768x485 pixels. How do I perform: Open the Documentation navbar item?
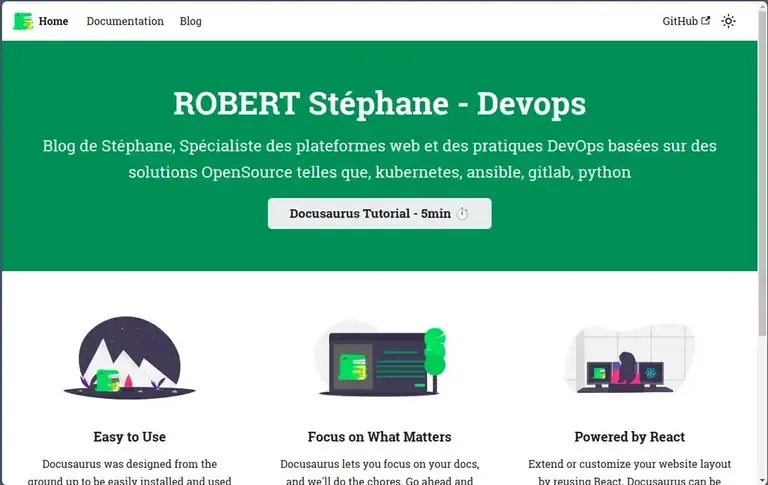(x=125, y=21)
